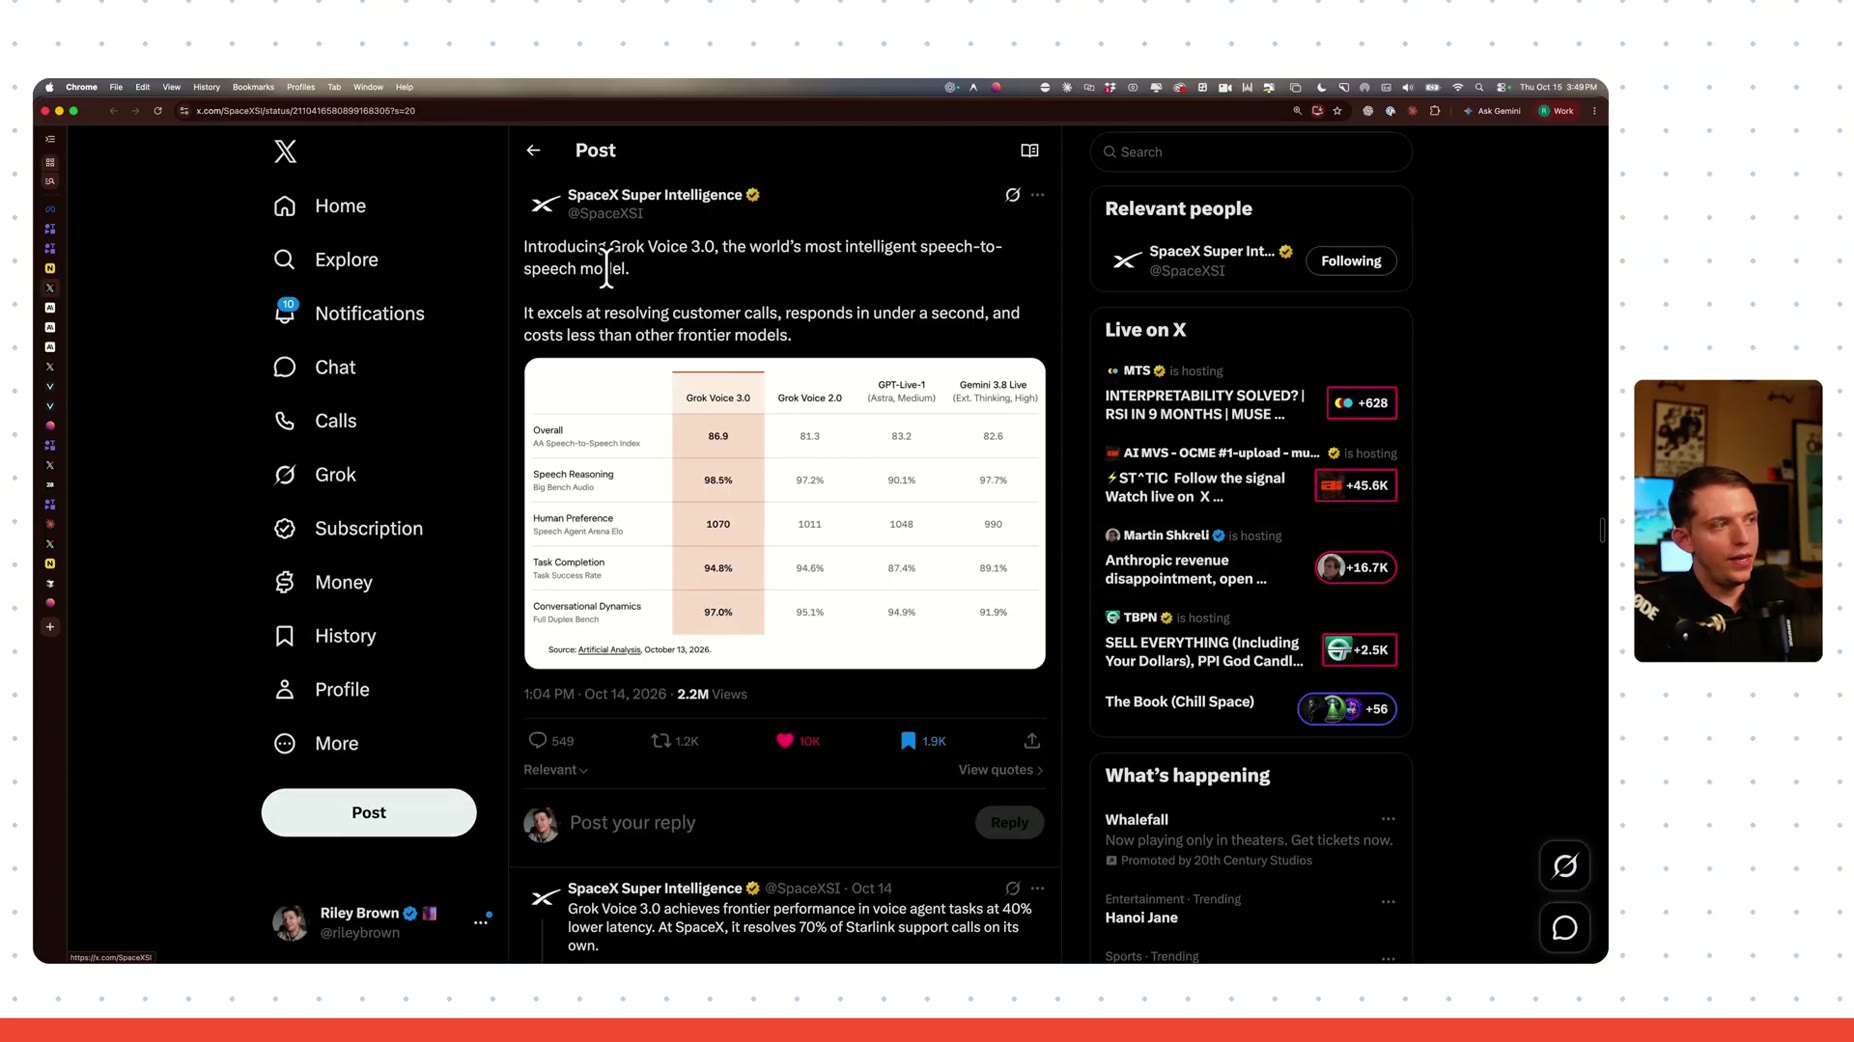Open the Bookmarks menu in menu bar

[253, 87]
